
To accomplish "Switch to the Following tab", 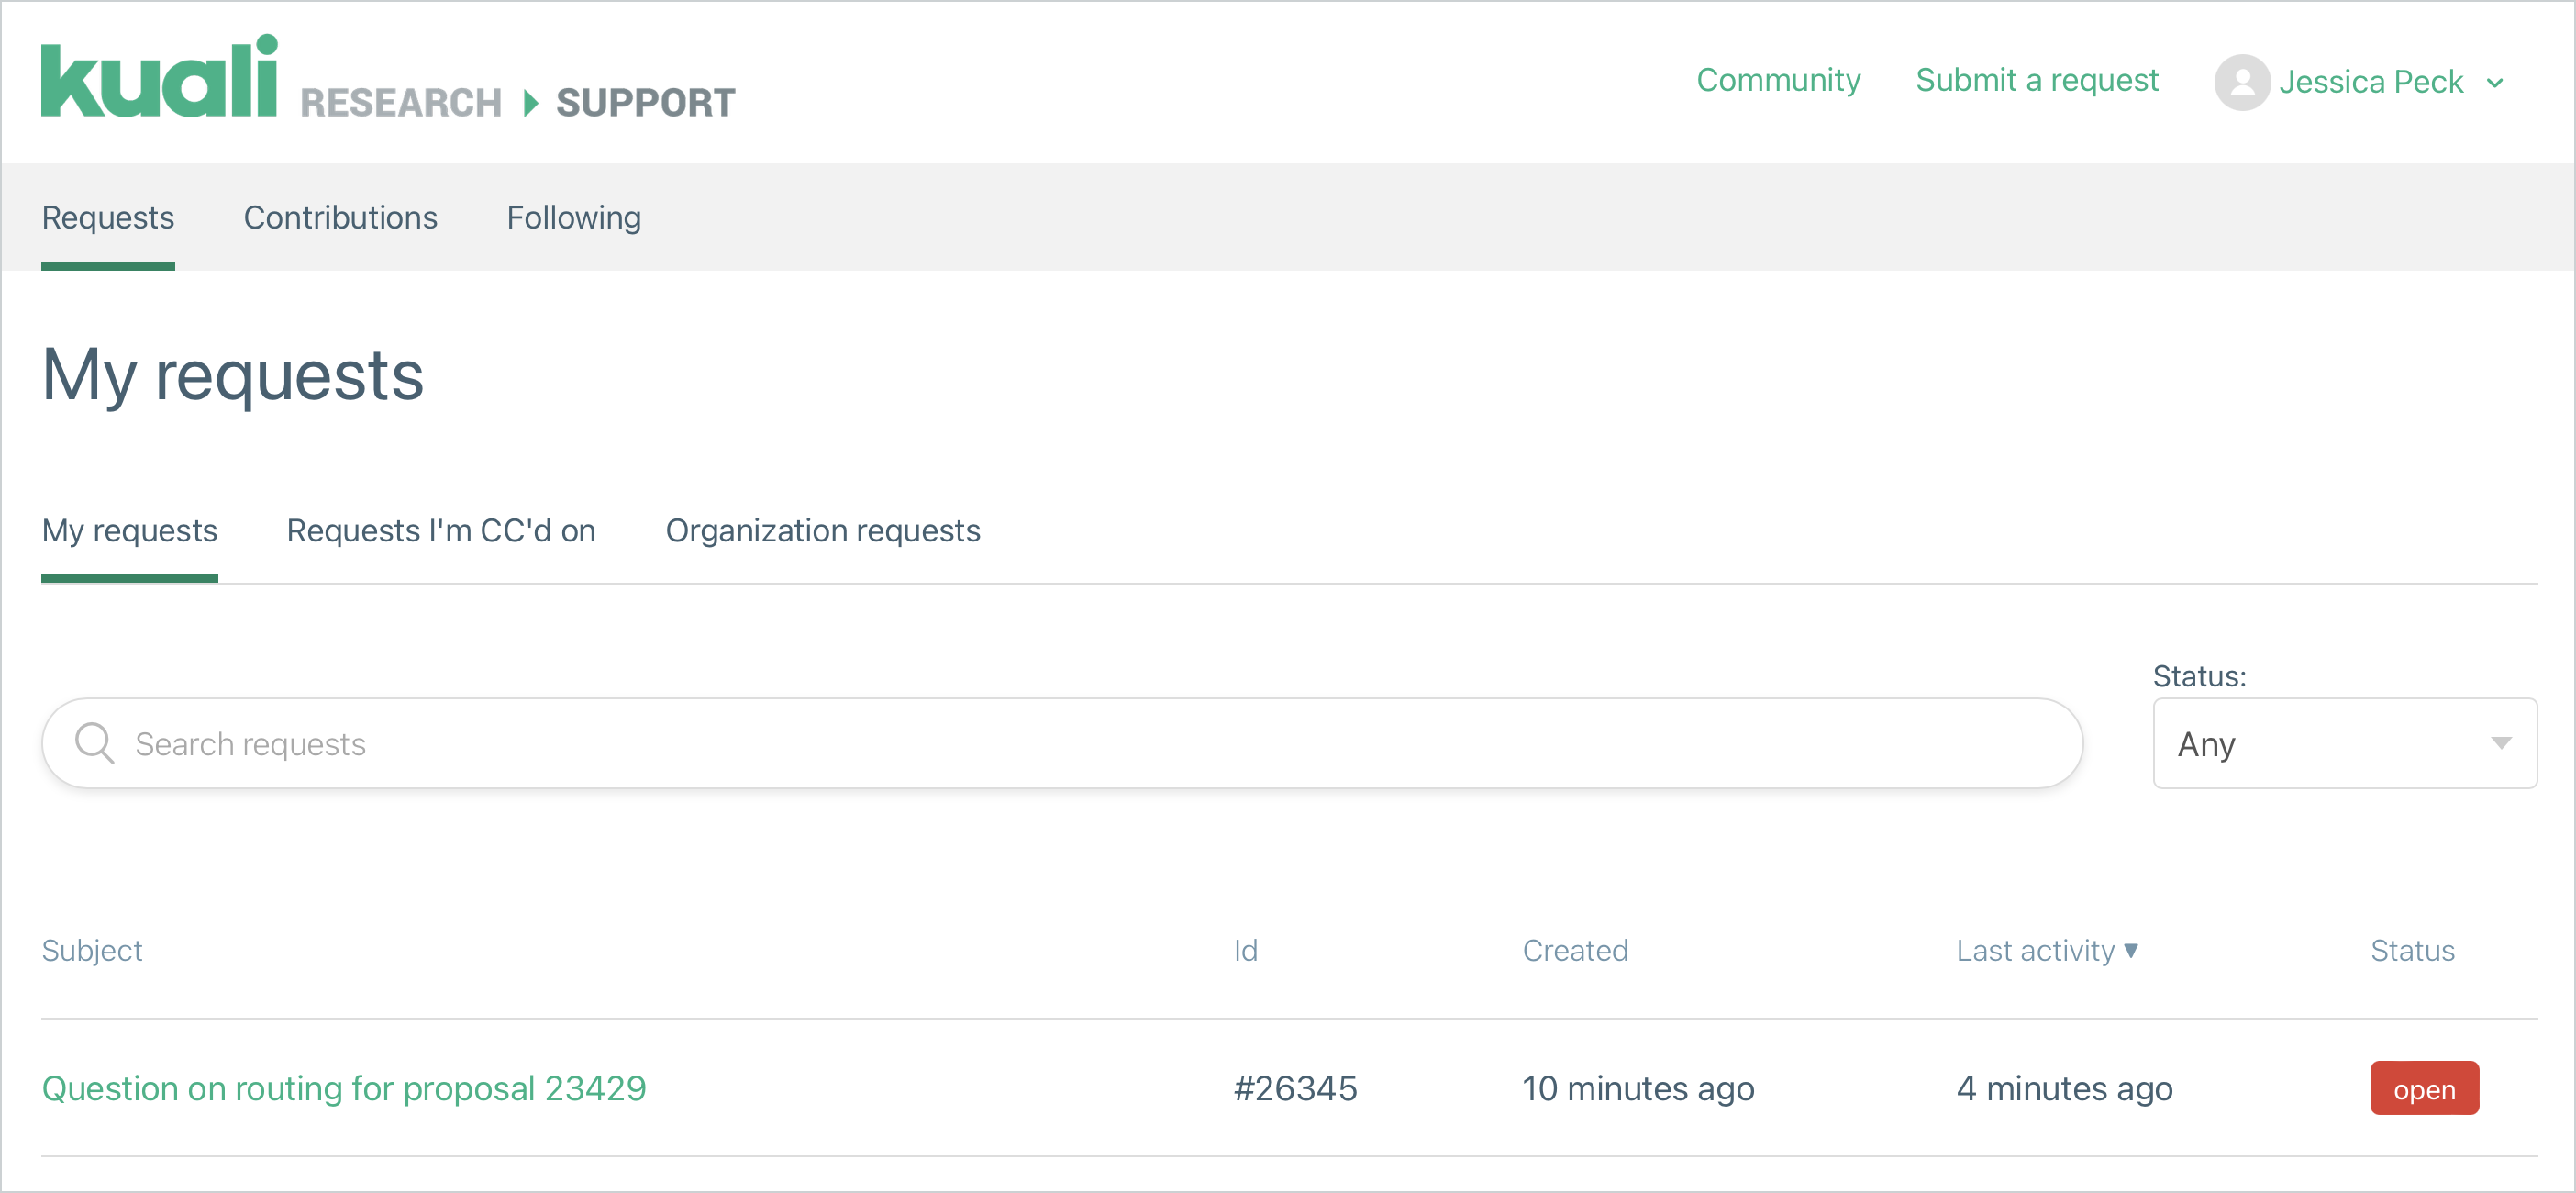I will point(573,217).
